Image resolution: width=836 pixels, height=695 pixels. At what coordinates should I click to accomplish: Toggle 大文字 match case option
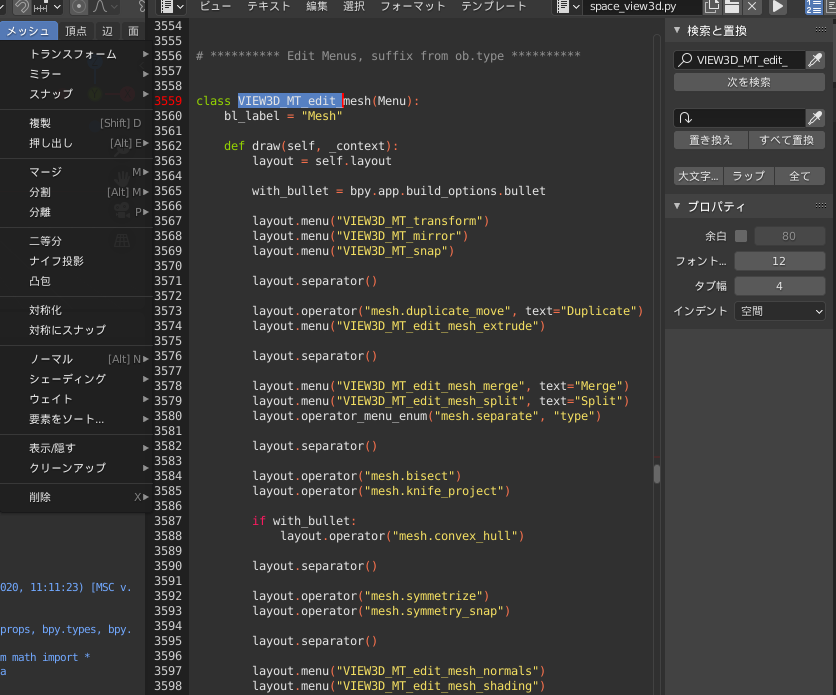698,176
